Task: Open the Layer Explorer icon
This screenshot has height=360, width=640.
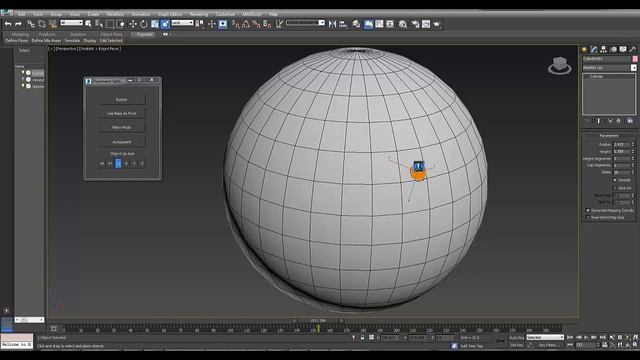Action: coord(356,24)
